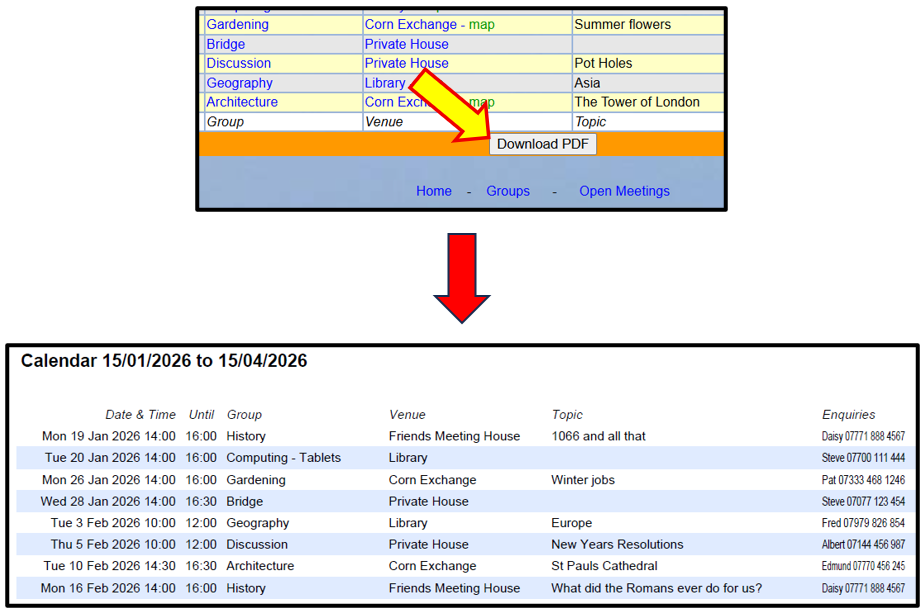Open the Architecture group link

pyautogui.click(x=242, y=102)
